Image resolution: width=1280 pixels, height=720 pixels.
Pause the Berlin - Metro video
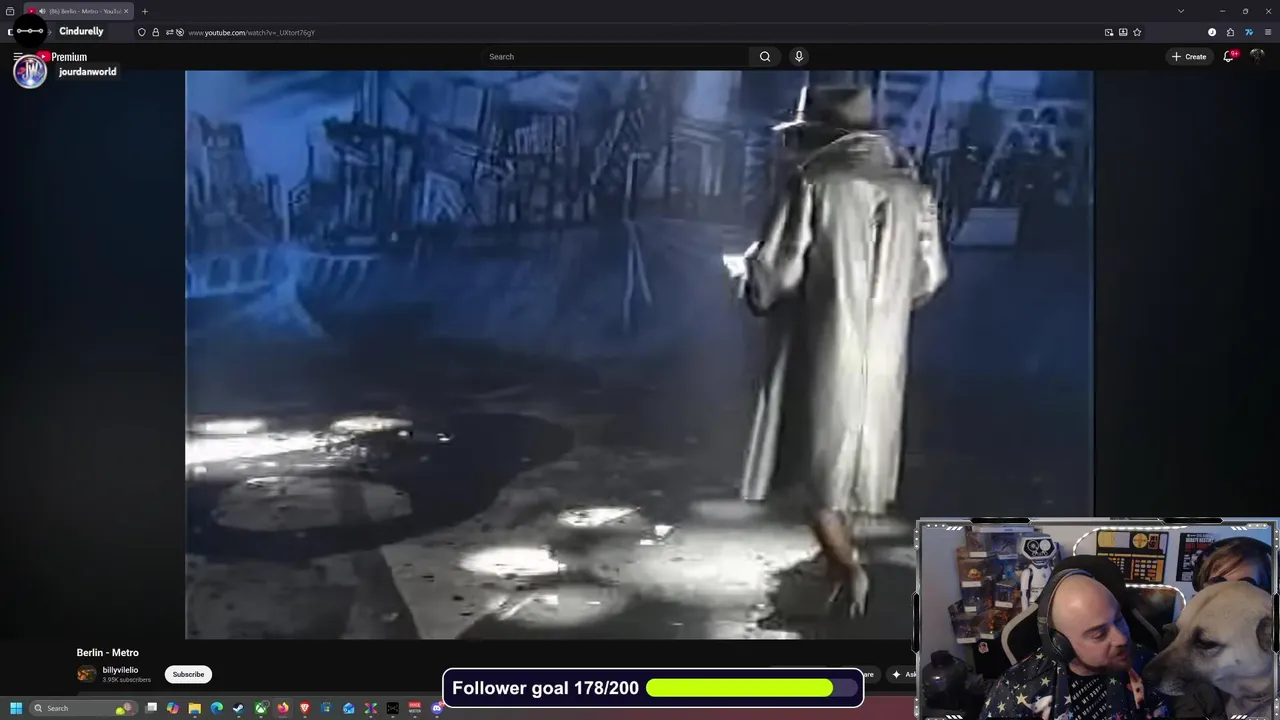coord(639,354)
